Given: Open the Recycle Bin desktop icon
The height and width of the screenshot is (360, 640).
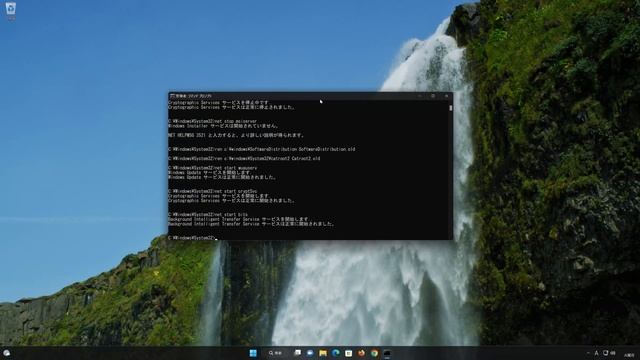Looking at the screenshot, I should (x=11, y=11).
